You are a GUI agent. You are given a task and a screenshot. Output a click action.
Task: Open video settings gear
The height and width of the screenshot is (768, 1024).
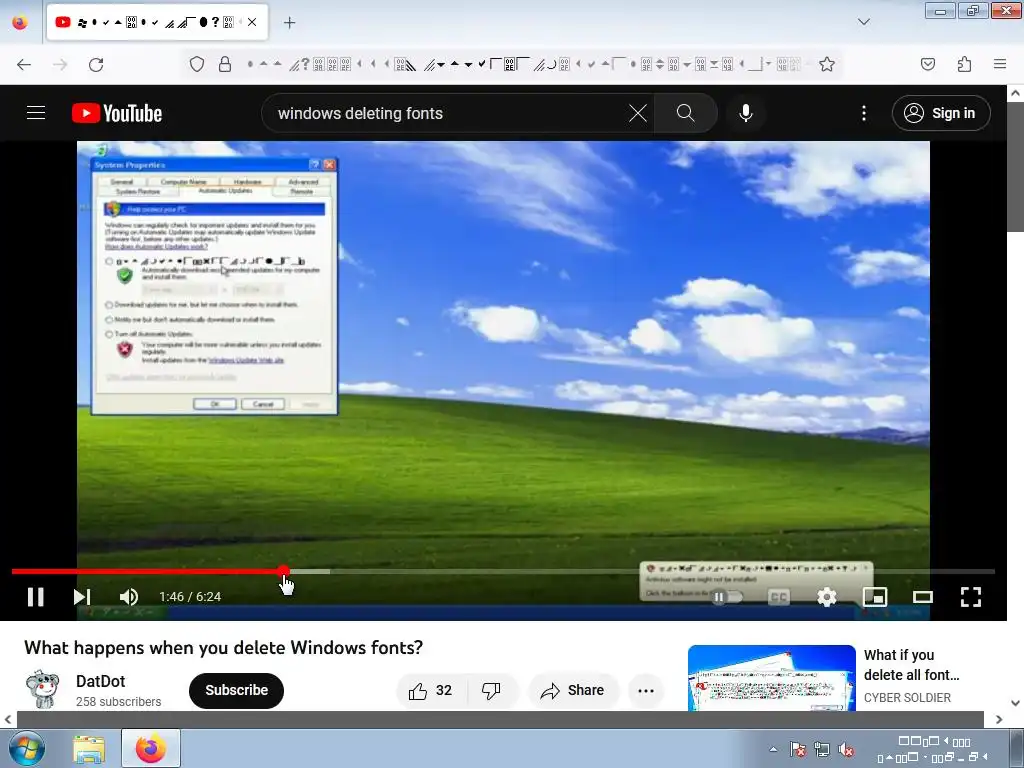click(x=827, y=596)
